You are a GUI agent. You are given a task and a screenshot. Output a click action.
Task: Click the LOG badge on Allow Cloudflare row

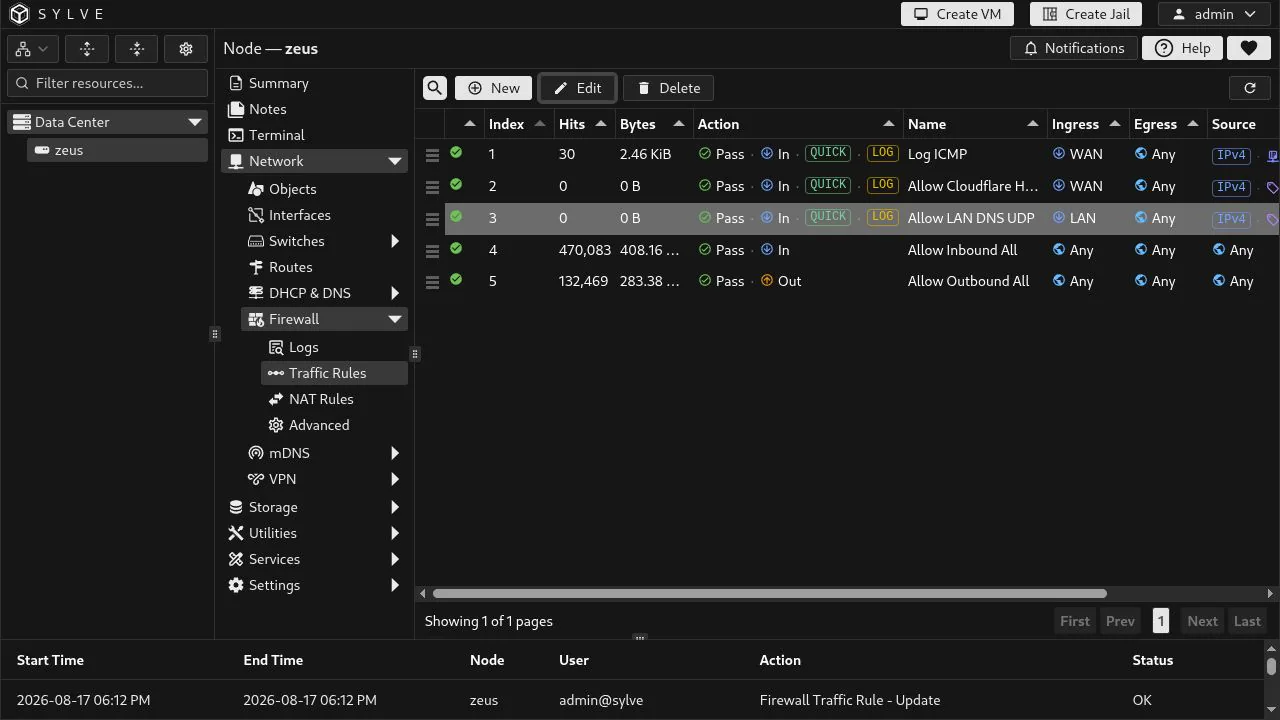click(x=882, y=185)
